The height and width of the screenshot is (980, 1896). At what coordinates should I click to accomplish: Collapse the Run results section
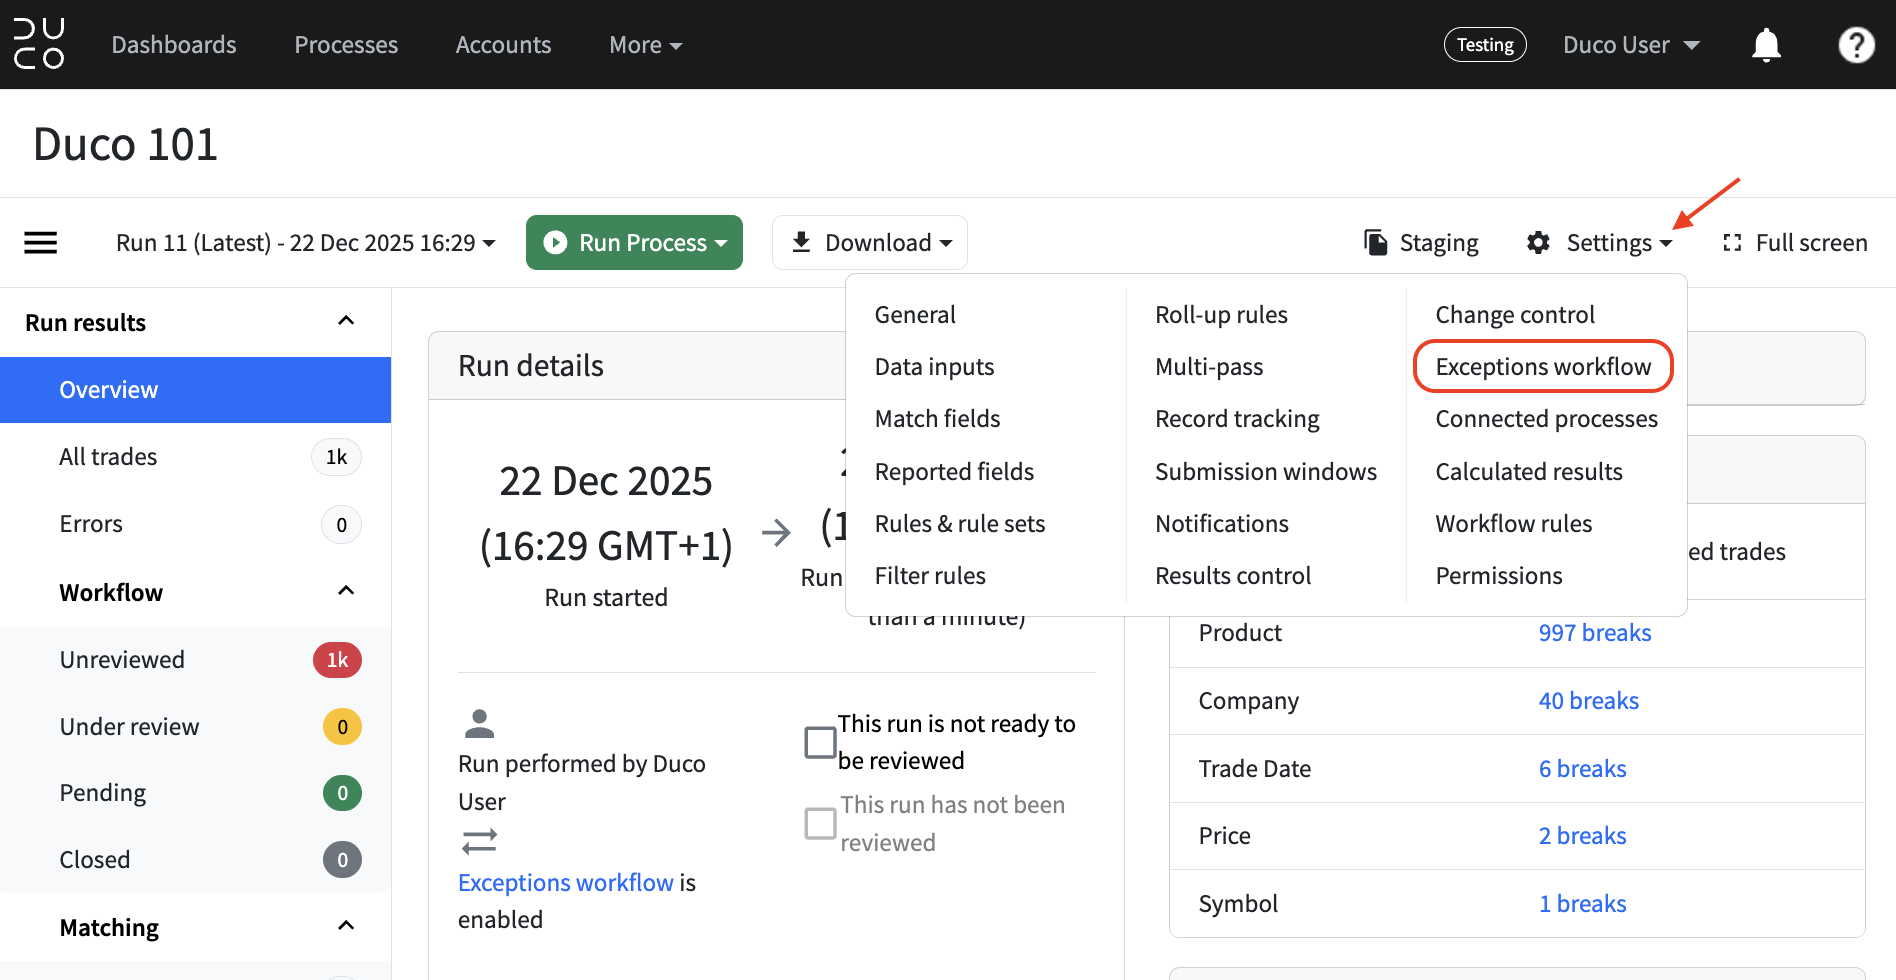pyautogui.click(x=346, y=321)
